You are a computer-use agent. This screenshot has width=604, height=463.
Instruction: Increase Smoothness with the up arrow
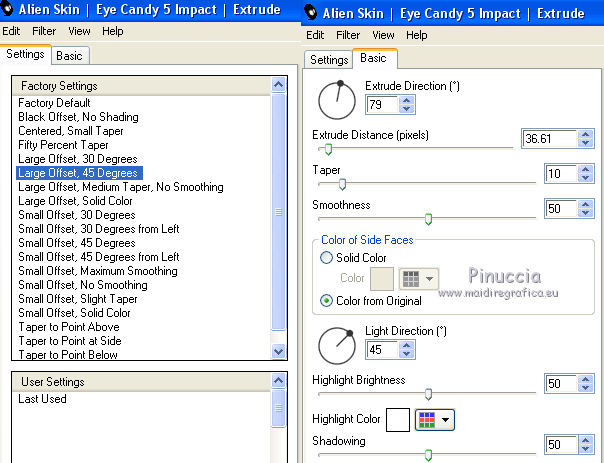pyautogui.click(x=586, y=204)
